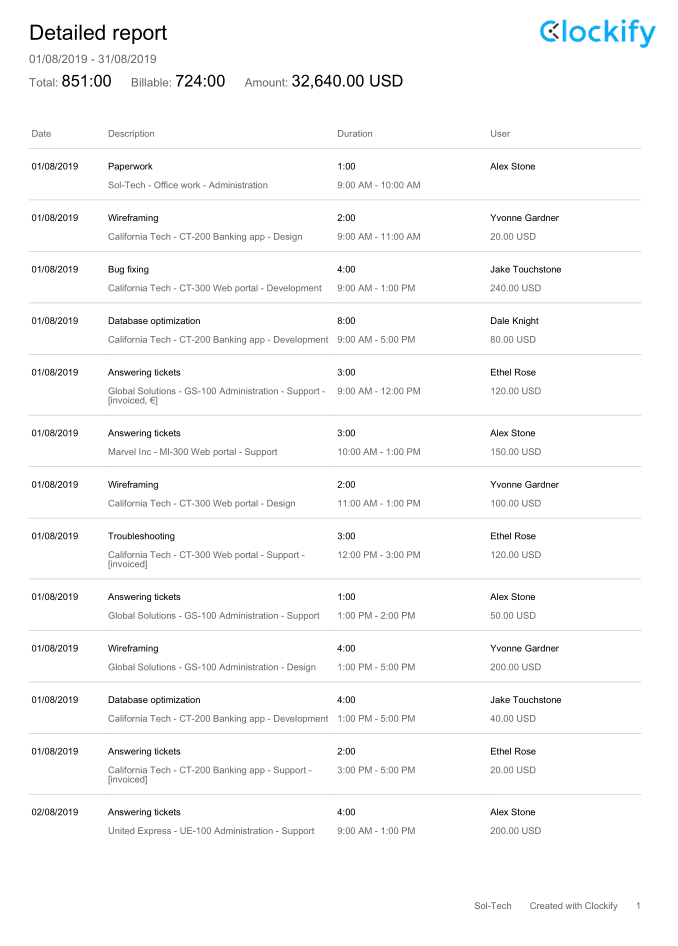Select the Description column header
Image resolution: width=678 pixels, height=946 pixels.
[x=131, y=134]
